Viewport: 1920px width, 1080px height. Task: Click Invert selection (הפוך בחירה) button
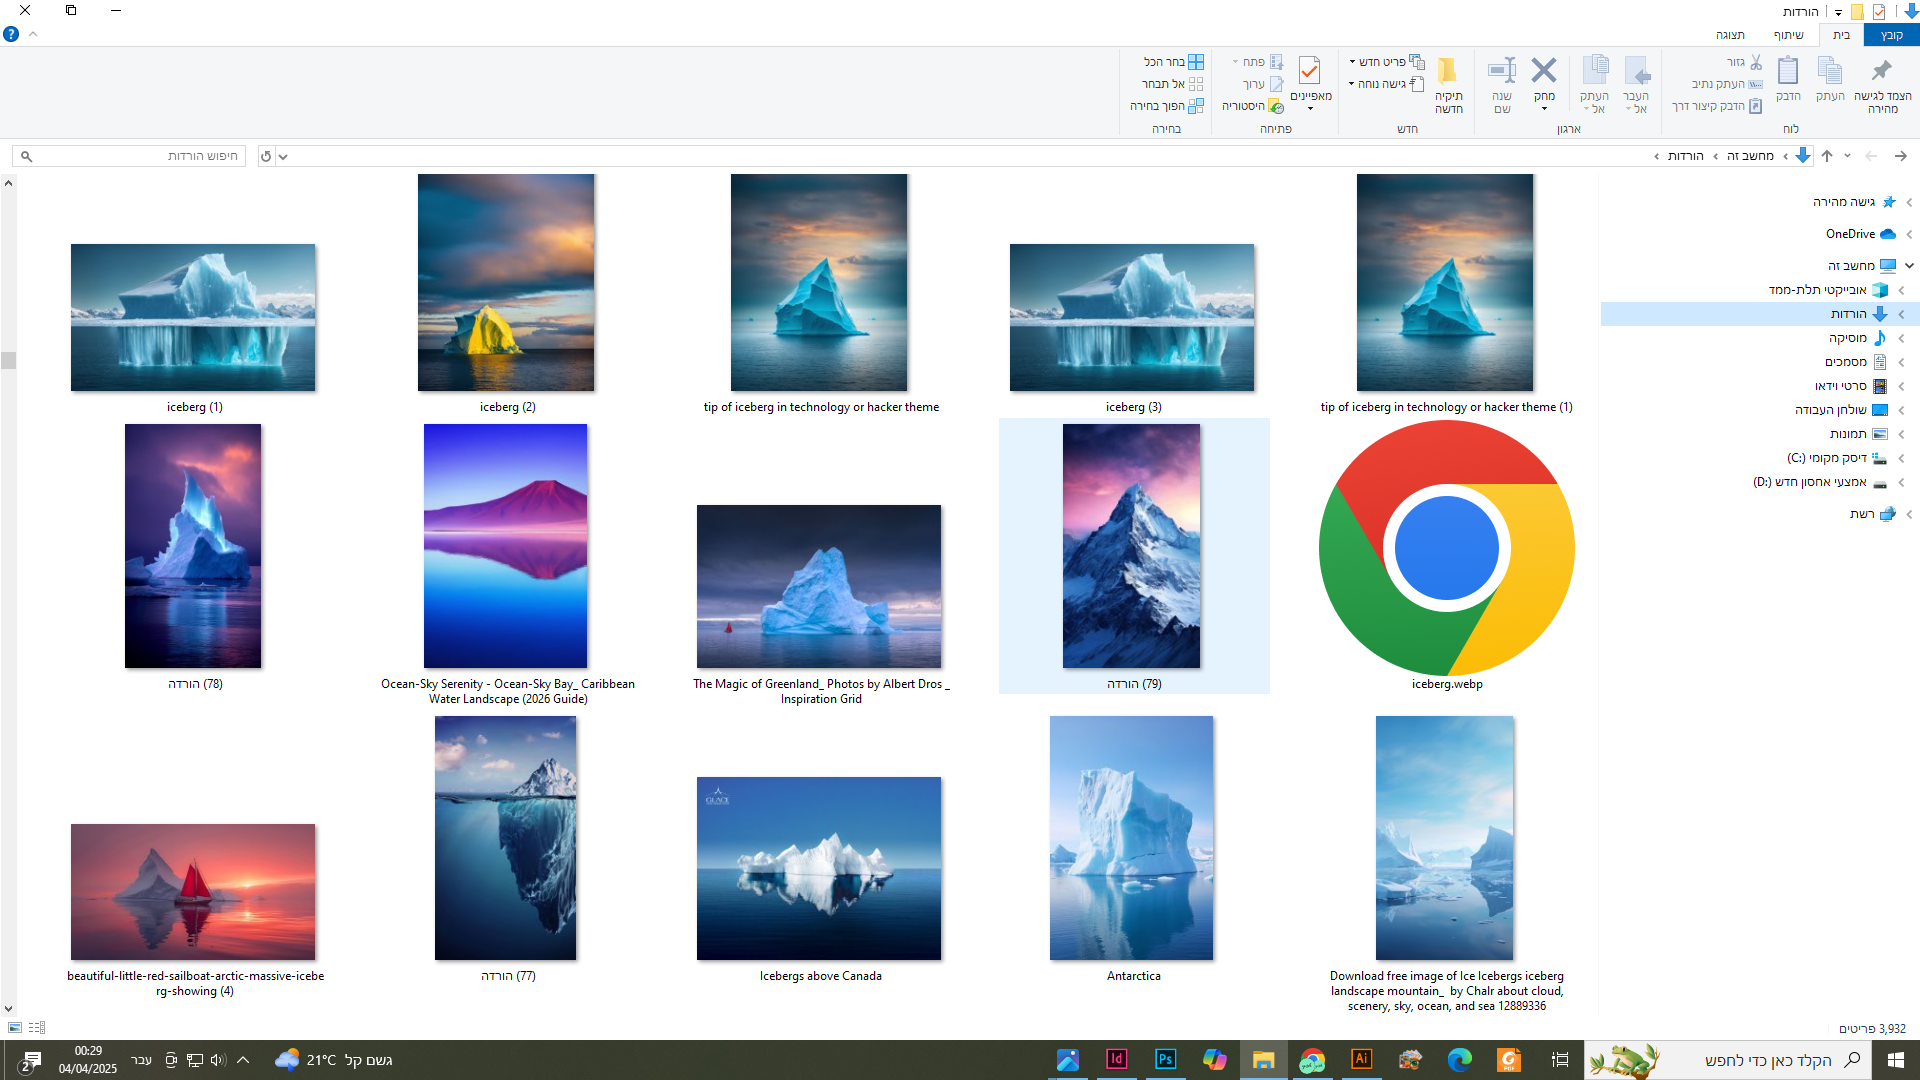[1166, 106]
